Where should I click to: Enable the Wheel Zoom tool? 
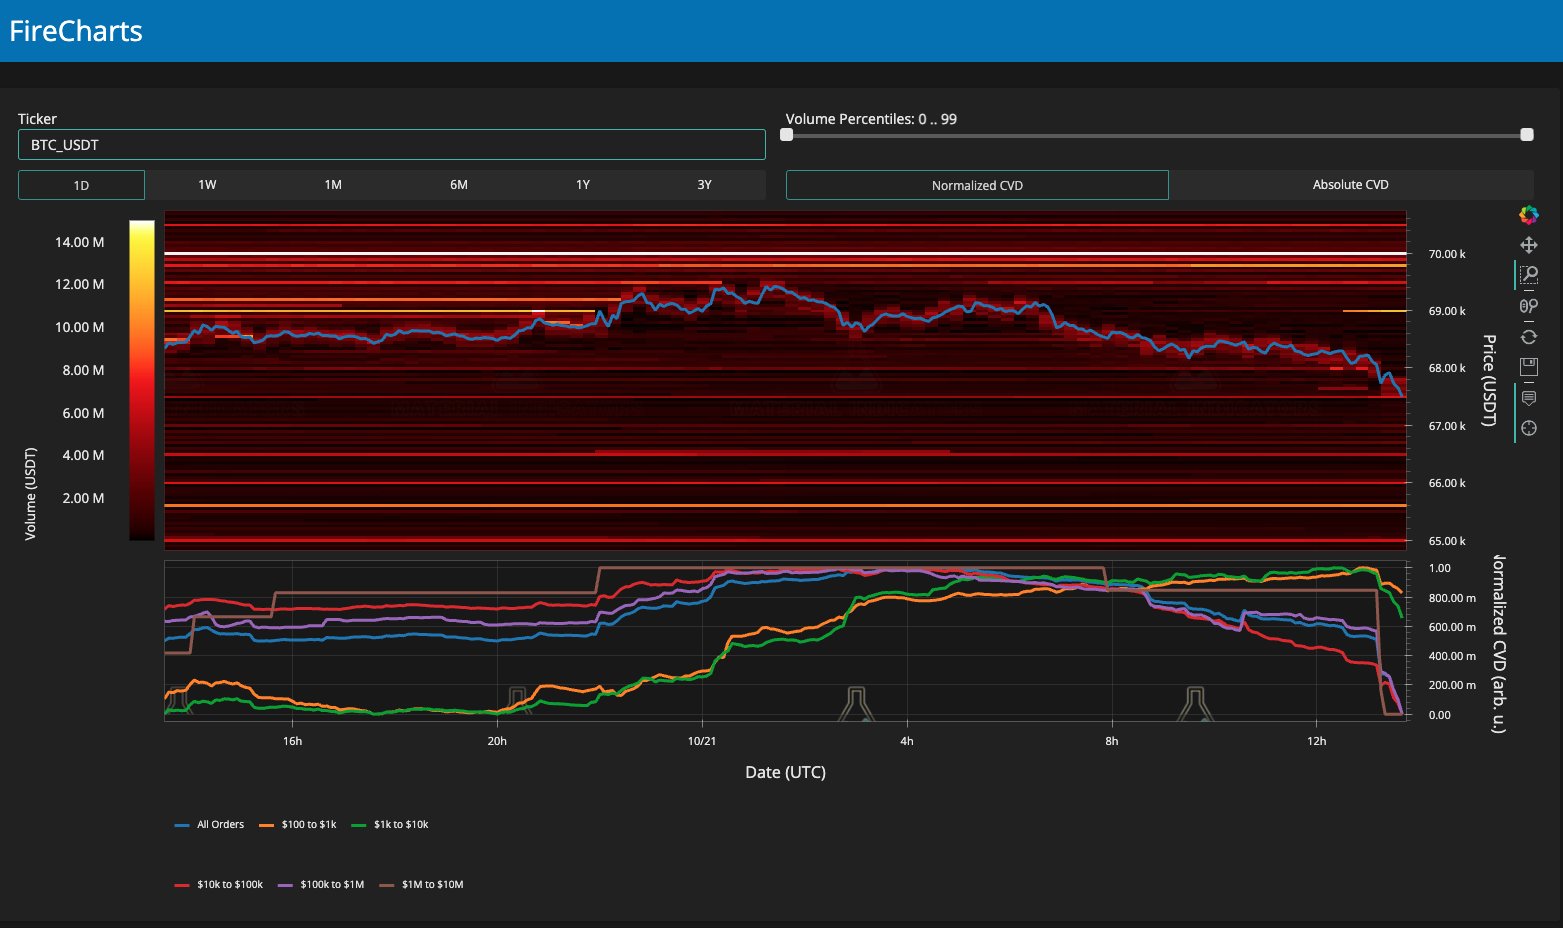[1528, 306]
